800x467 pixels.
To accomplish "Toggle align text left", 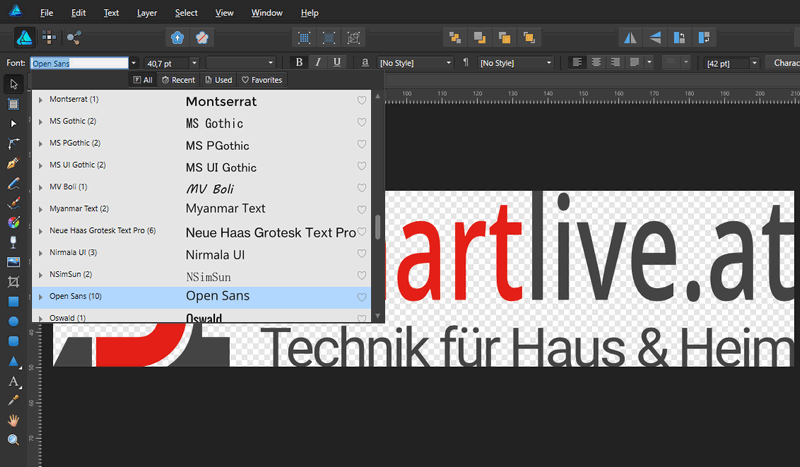I will click(x=577, y=62).
